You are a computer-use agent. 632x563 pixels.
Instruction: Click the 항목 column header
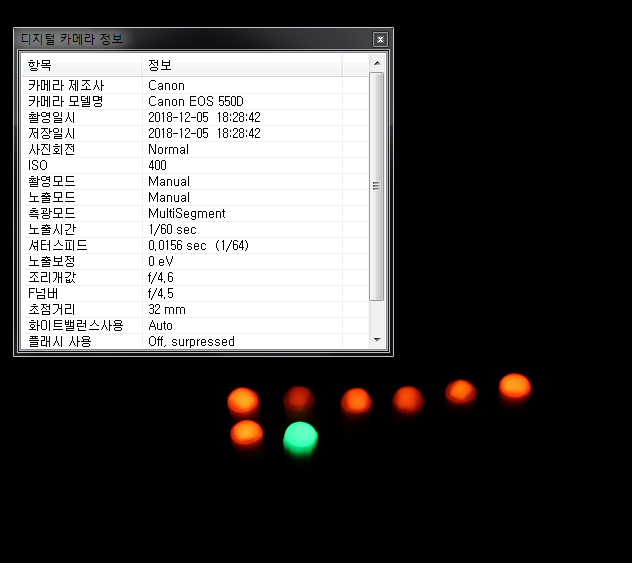click(81, 65)
